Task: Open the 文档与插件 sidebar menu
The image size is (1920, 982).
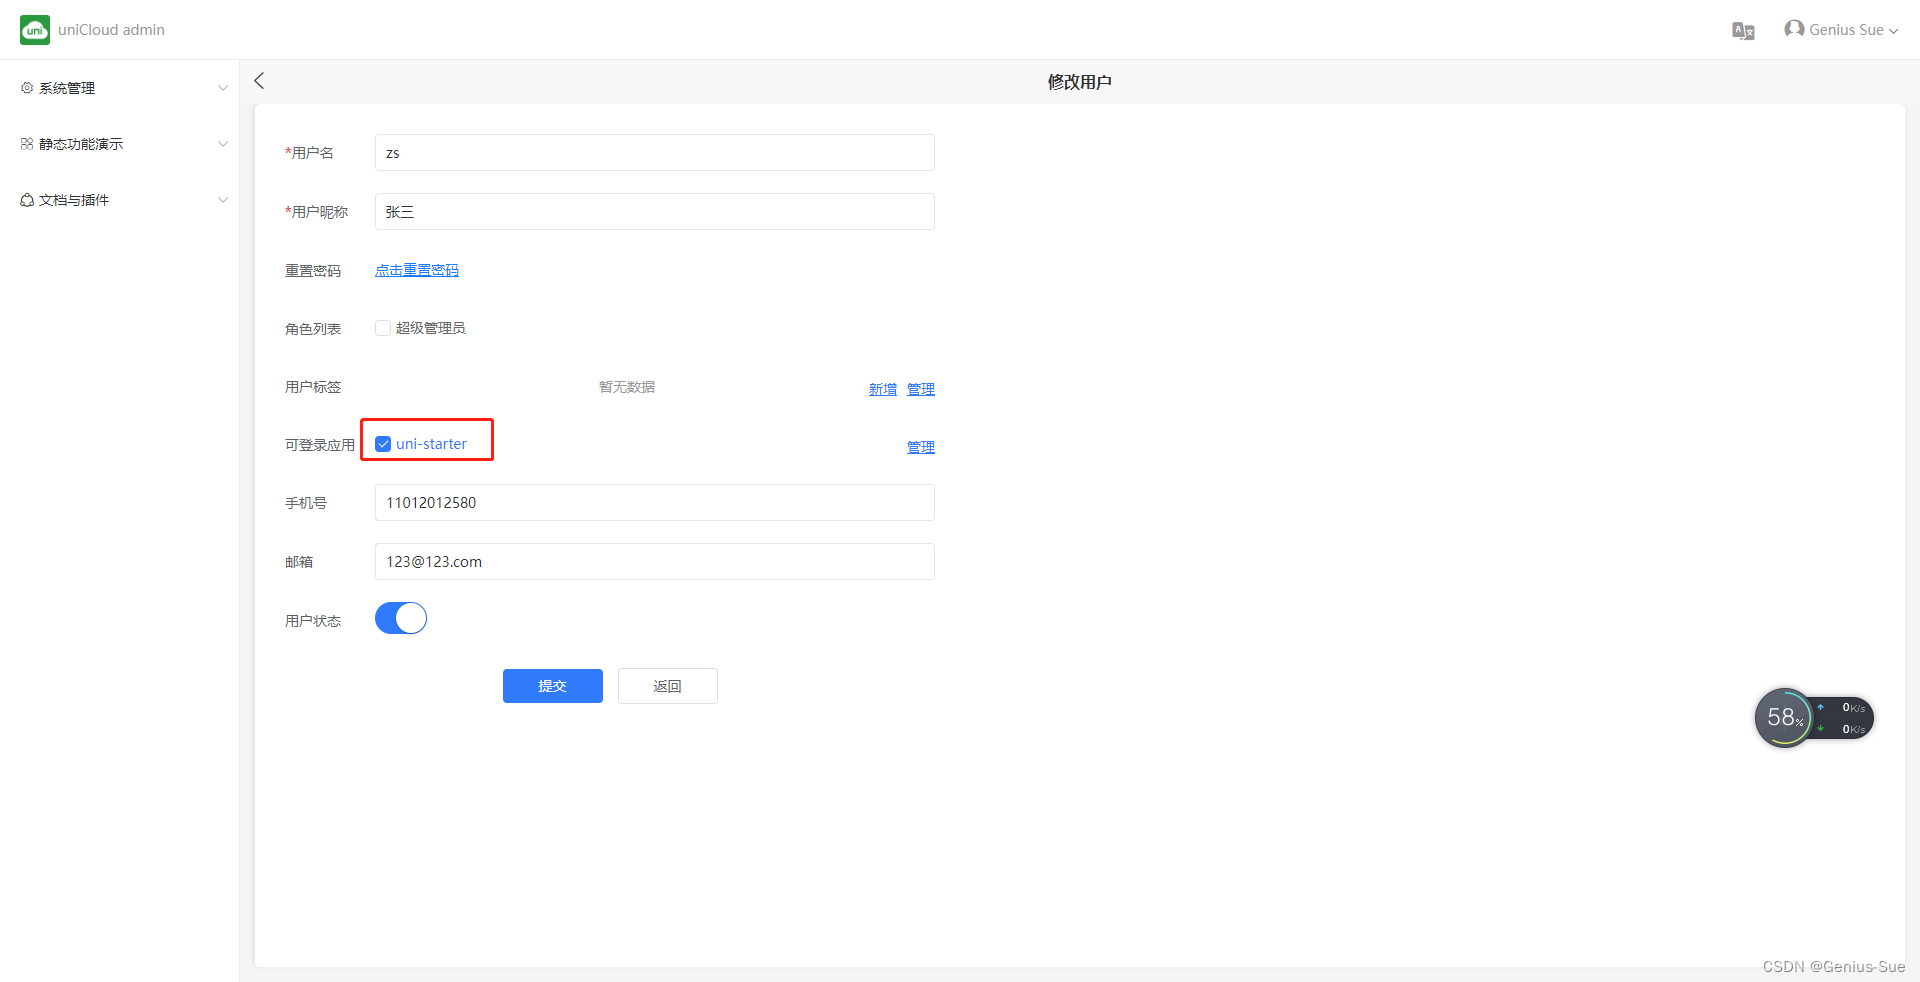Action: pos(120,200)
